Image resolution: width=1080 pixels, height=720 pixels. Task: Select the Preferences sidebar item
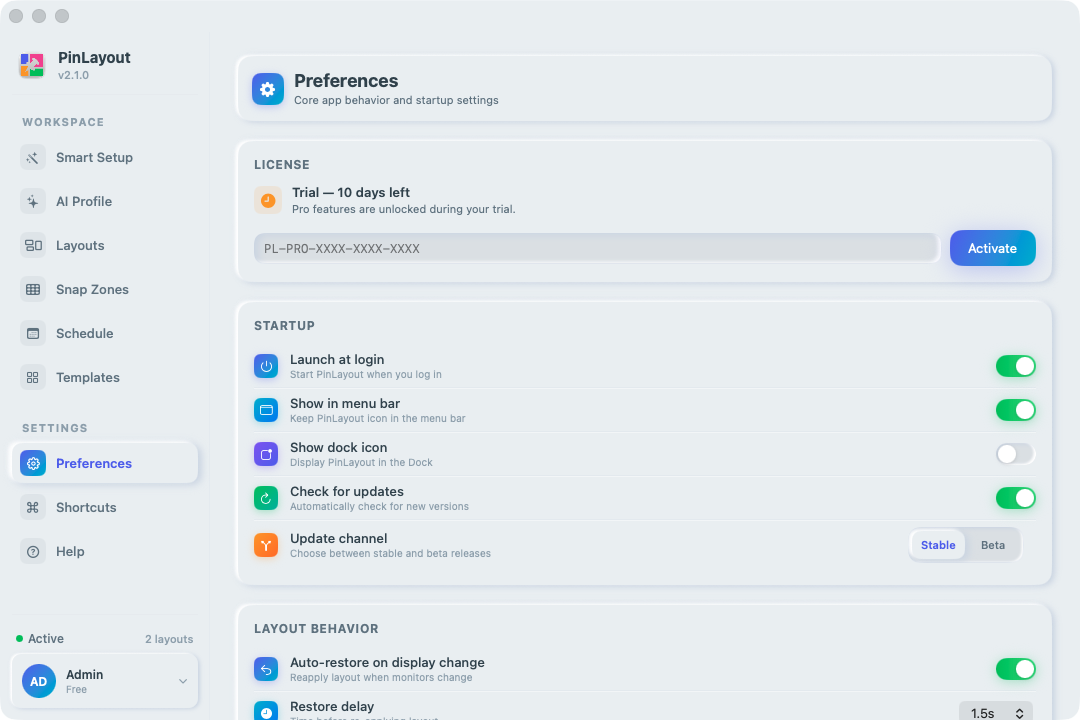[x=105, y=464]
